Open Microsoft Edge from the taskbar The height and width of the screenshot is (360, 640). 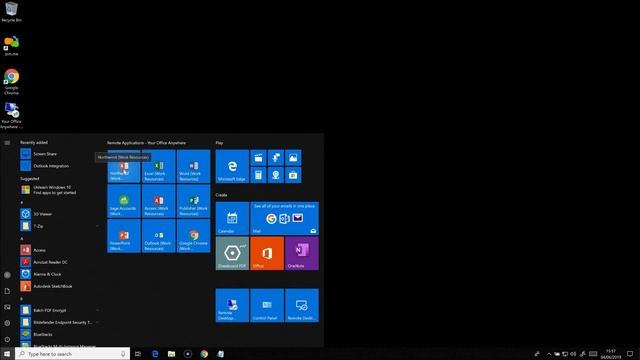155,354
